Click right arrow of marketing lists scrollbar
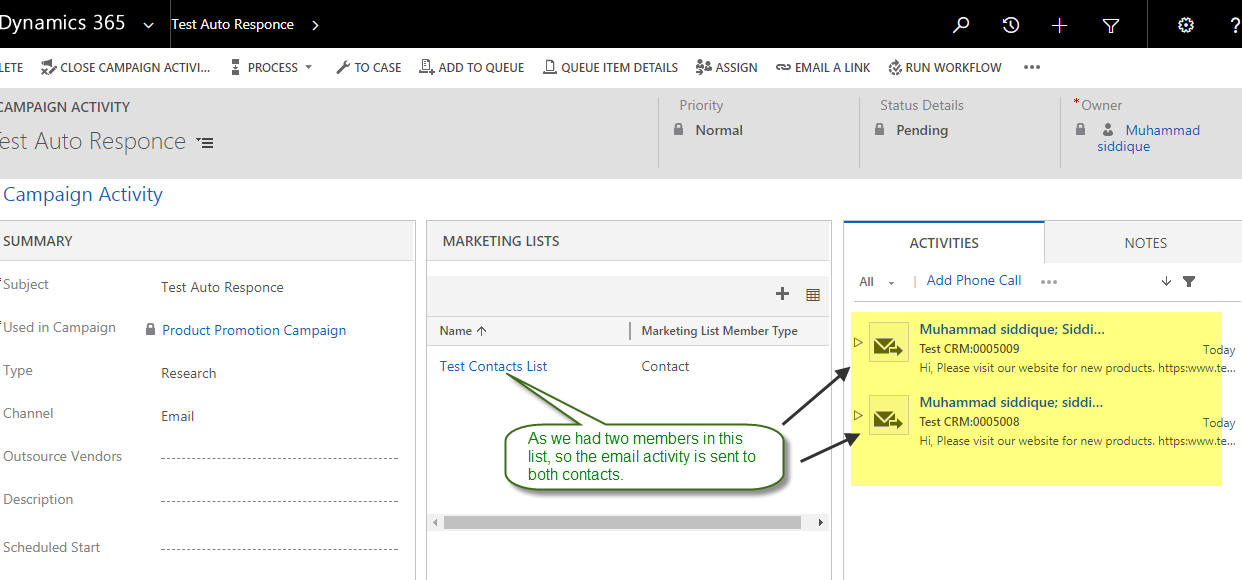This screenshot has height=580, width=1242. coord(821,522)
